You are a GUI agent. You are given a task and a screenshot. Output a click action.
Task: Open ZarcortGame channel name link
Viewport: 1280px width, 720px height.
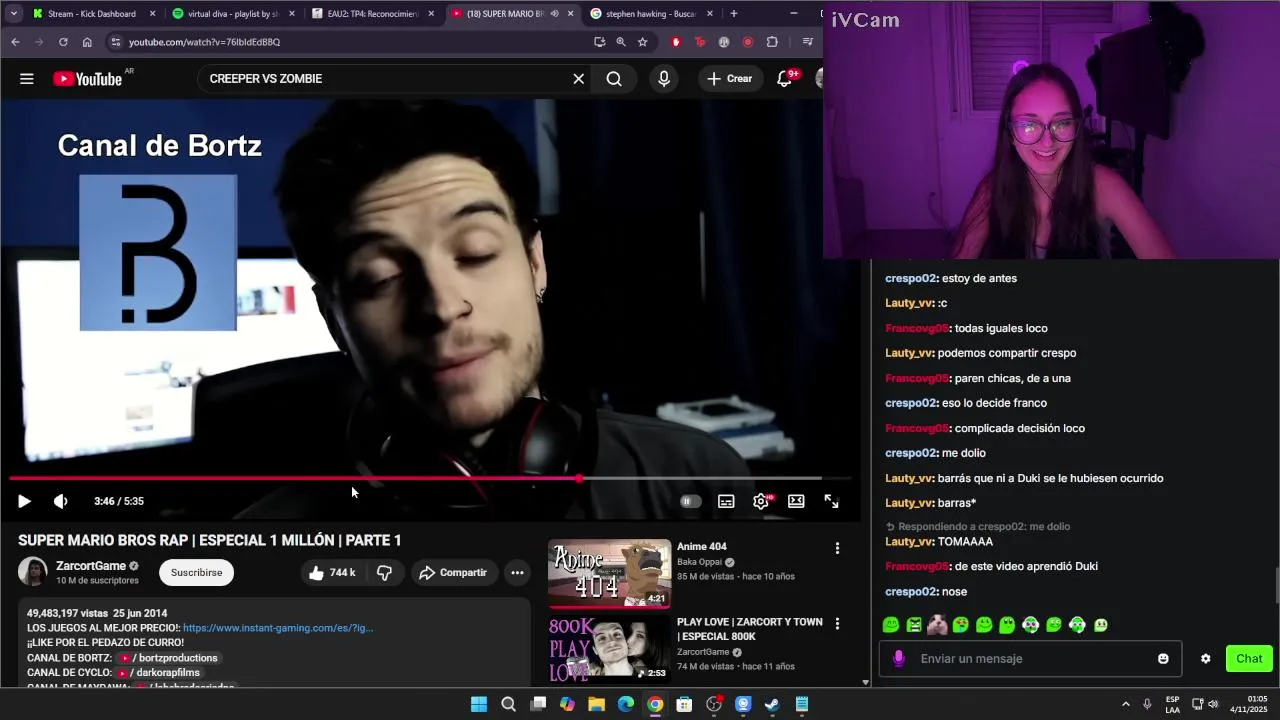(91, 566)
